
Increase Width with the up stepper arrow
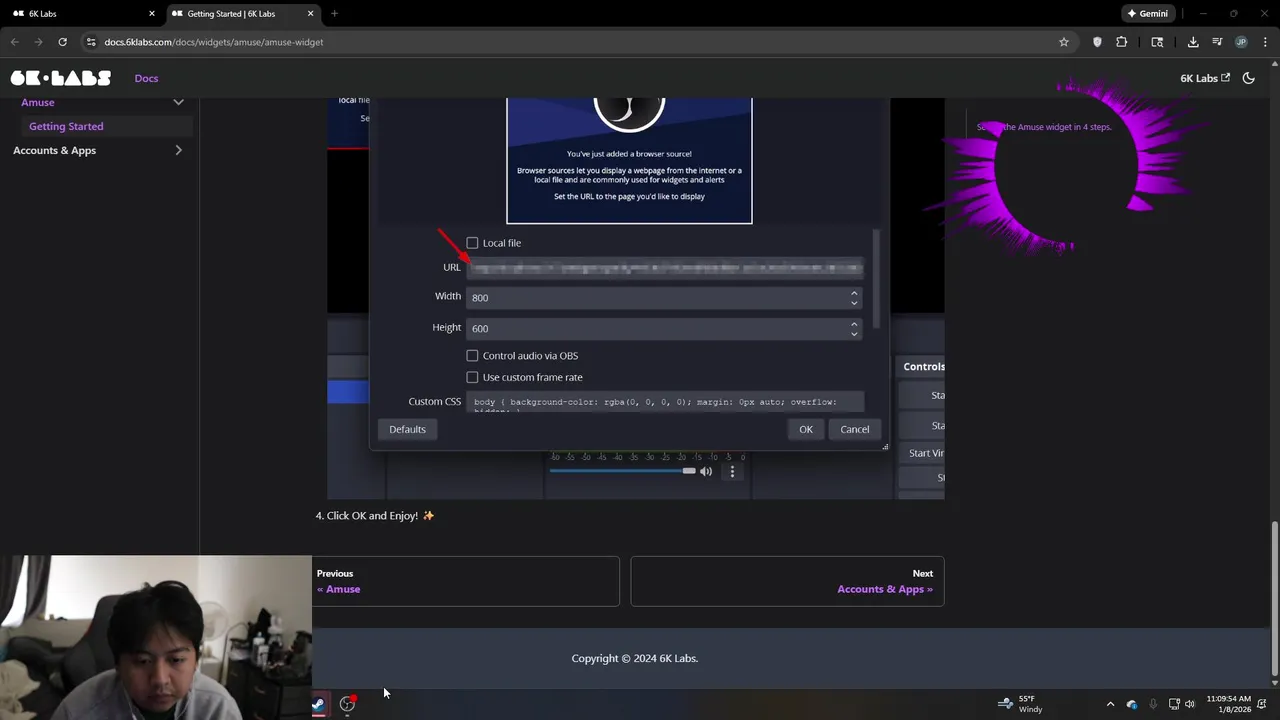coord(854,292)
